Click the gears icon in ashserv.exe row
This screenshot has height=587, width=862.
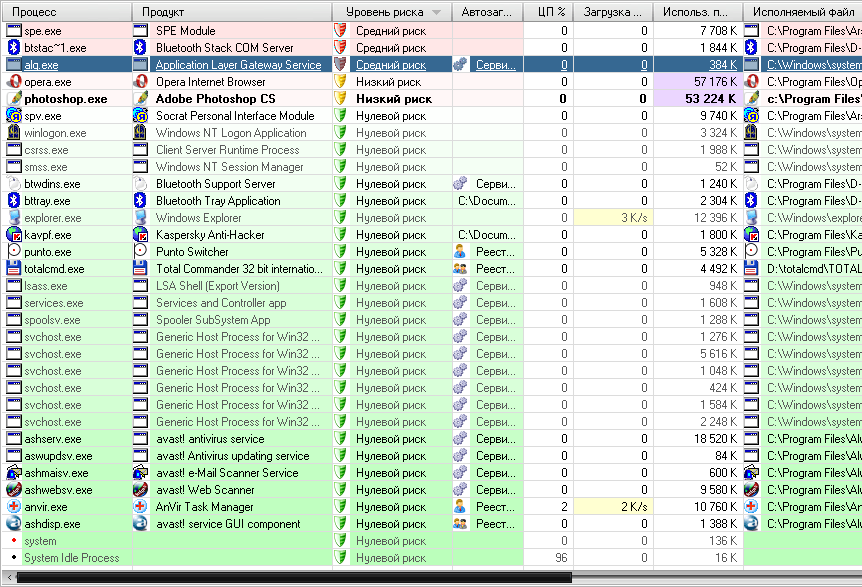pyautogui.click(x=460, y=439)
